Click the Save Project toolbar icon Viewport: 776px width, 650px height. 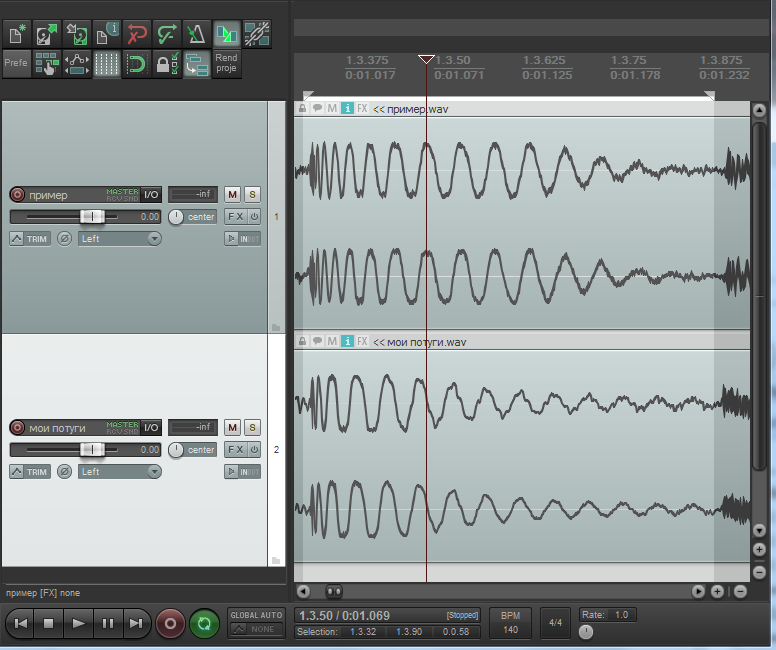point(76,35)
